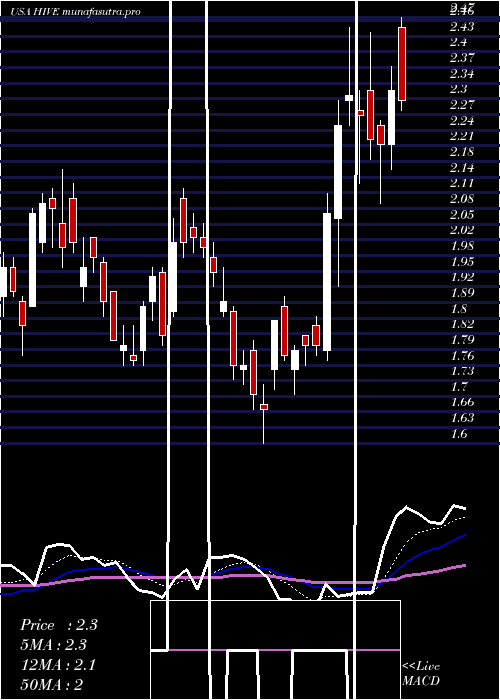Screen dimensions: 500x700
Task: Click the 1.7 price axis label
Action: 458,387
